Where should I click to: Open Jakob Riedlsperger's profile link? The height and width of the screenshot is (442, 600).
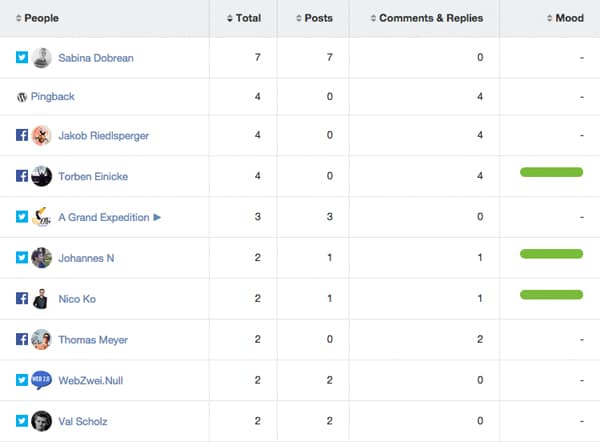104,136
